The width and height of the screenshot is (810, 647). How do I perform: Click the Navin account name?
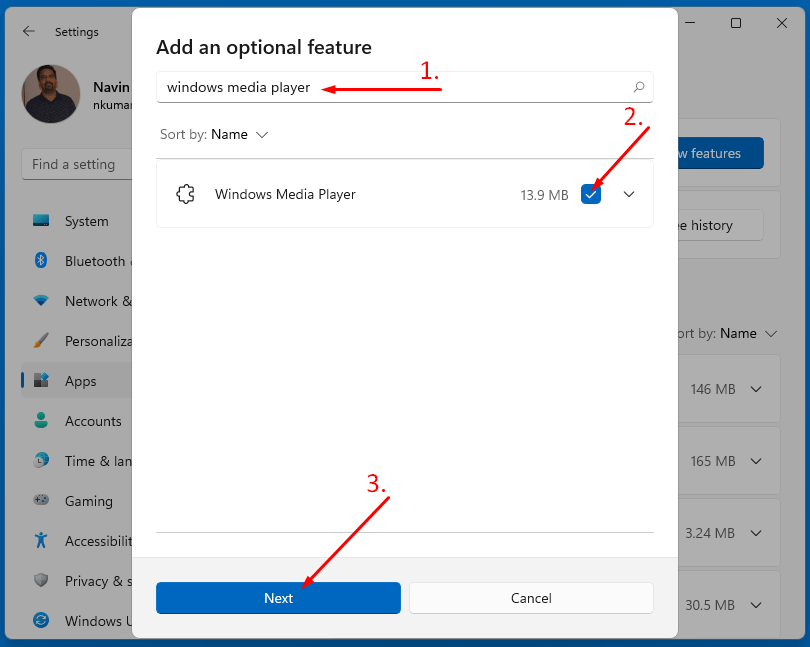click(x=112, y=87)
